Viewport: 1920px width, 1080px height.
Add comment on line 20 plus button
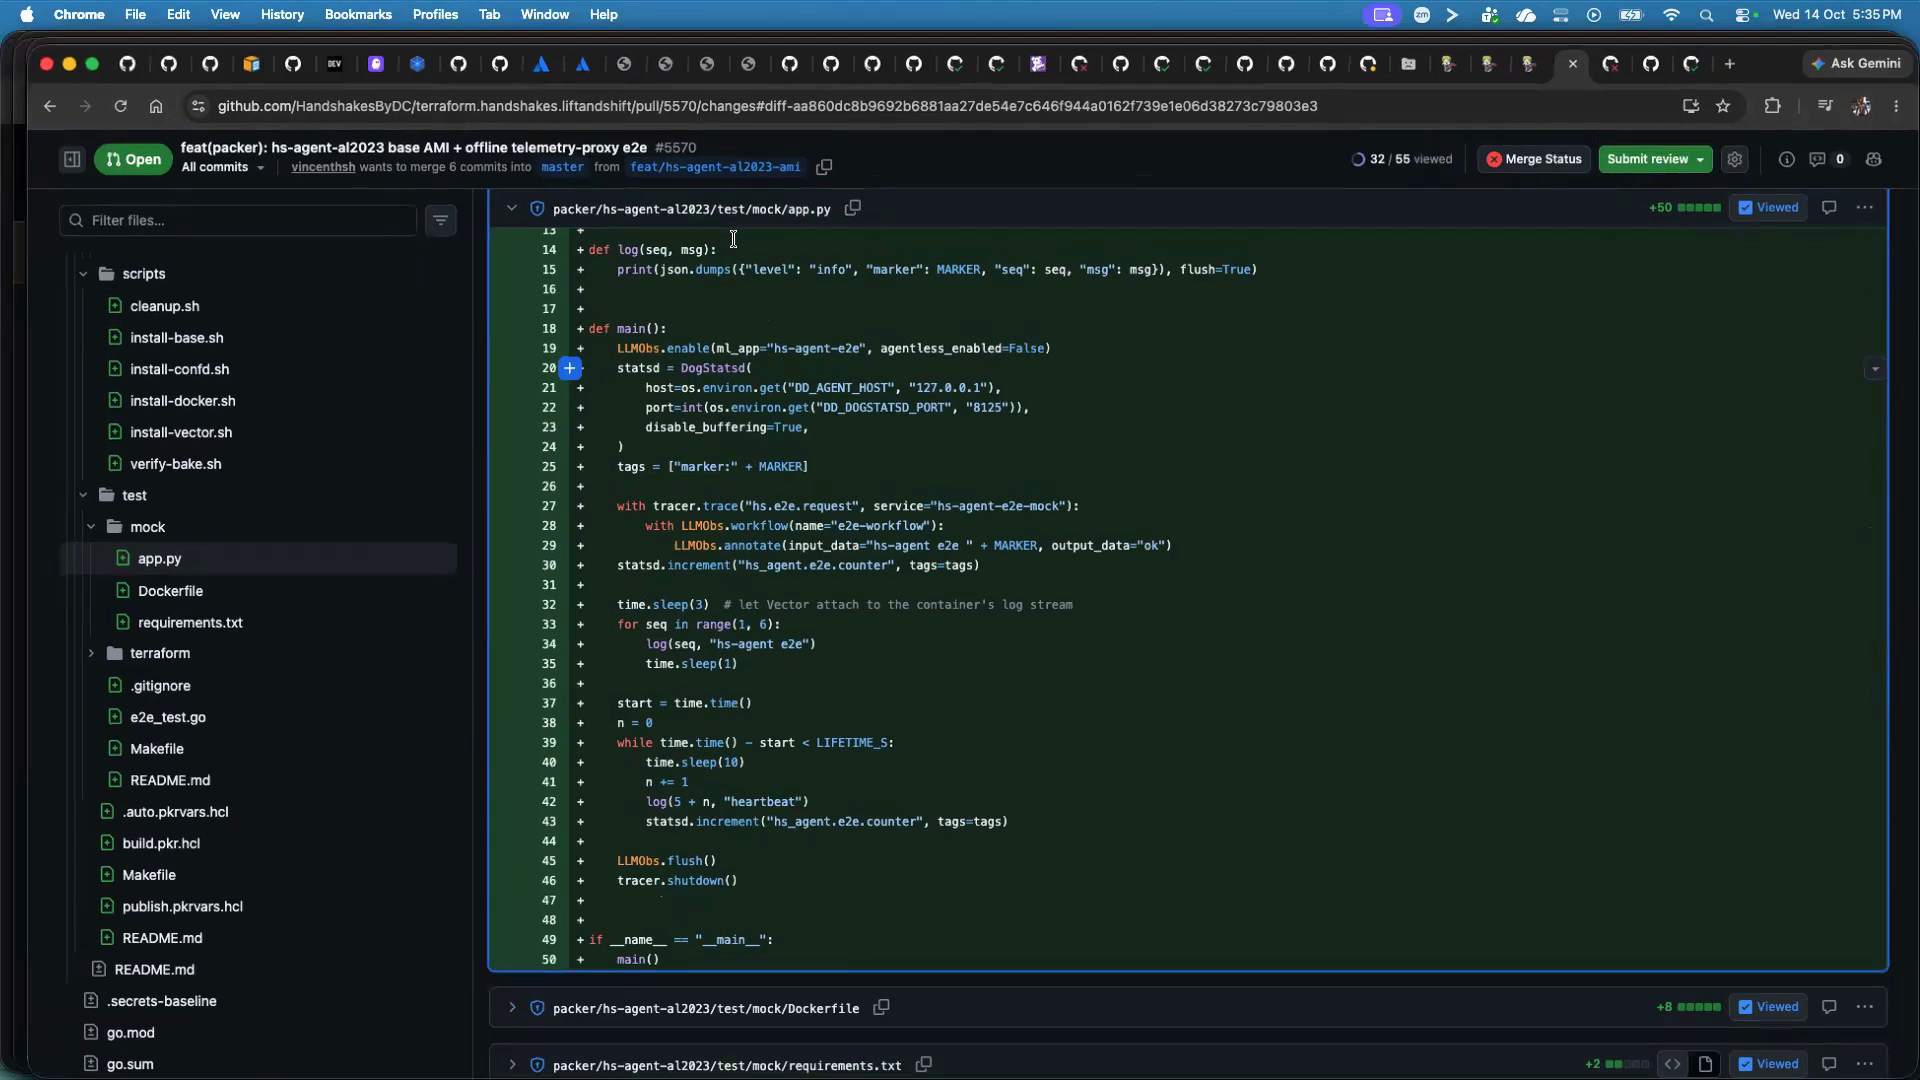coord(570,368)
